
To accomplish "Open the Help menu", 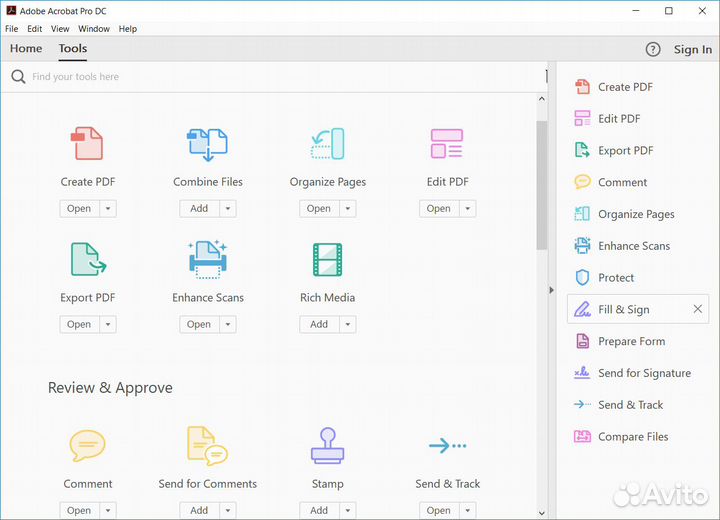I will (x=128, y=28).
